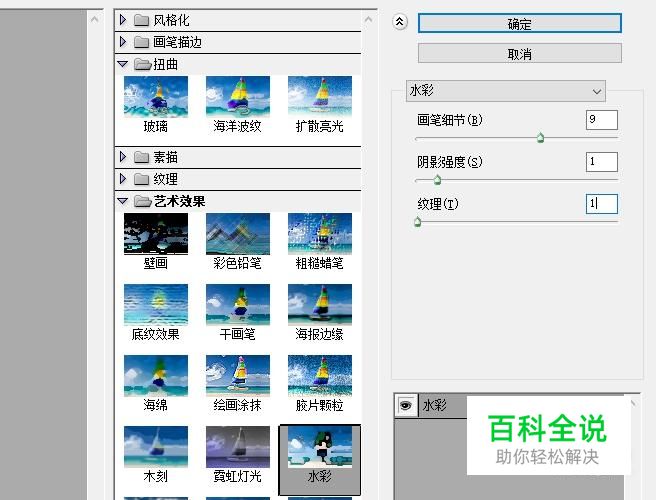The image size is (656, 500).
Task: Click the 阴影强度(S) label
Action: pos(450,162)
